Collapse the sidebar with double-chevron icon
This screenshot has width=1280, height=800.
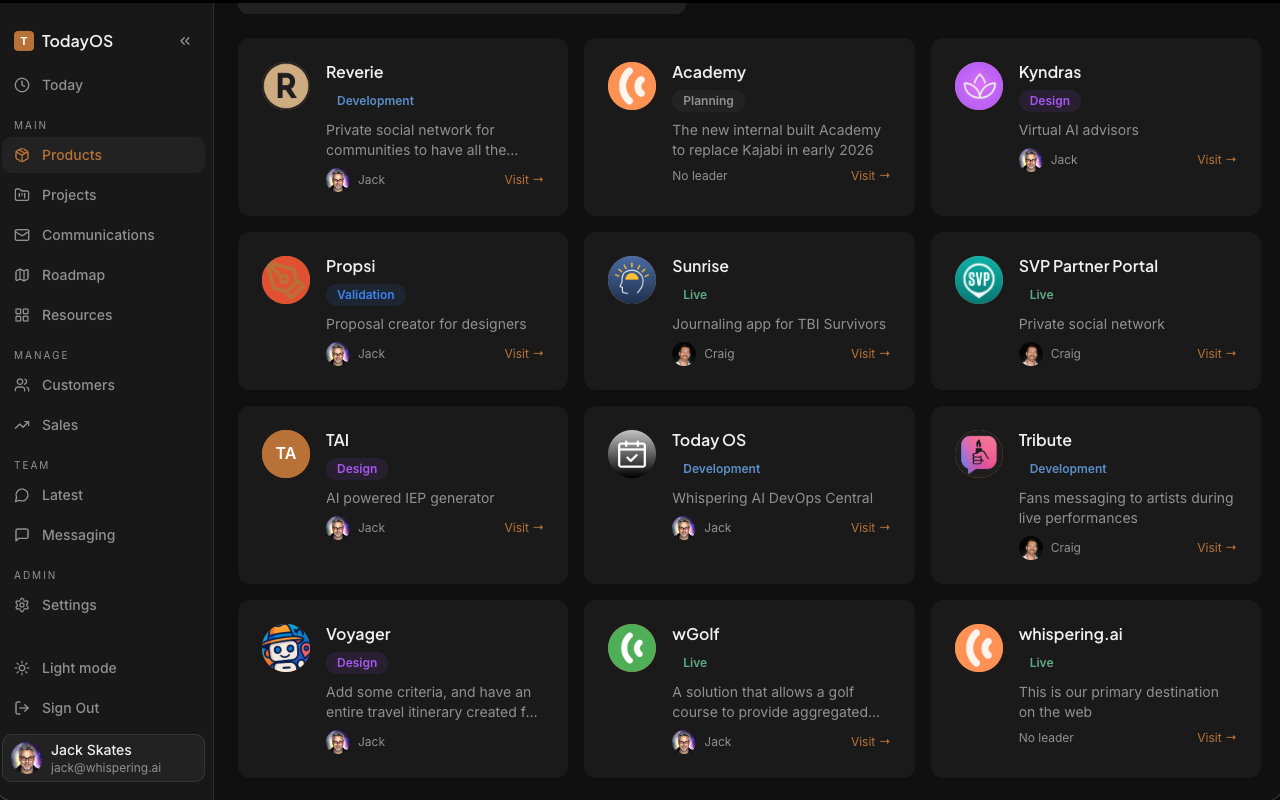coord(185,41)
